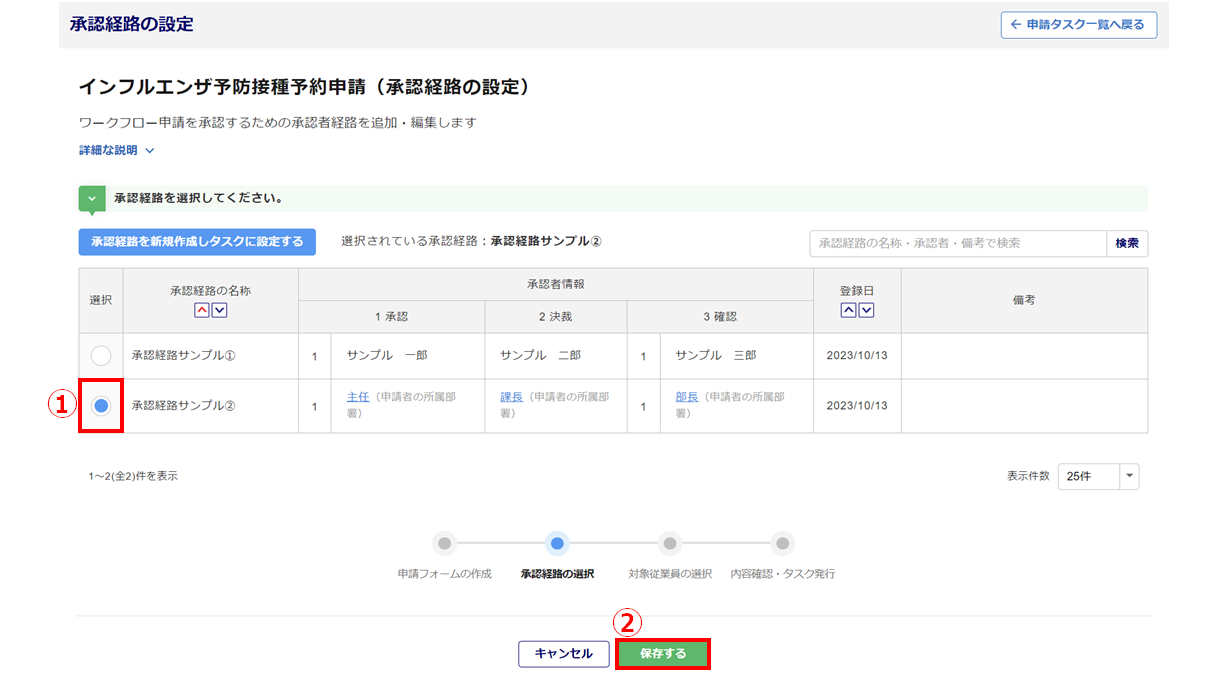The width and height of the screenshot is (1228, 680).
Task: Select the 承認経路サンプル① radio button
Action: click(101, 355)
